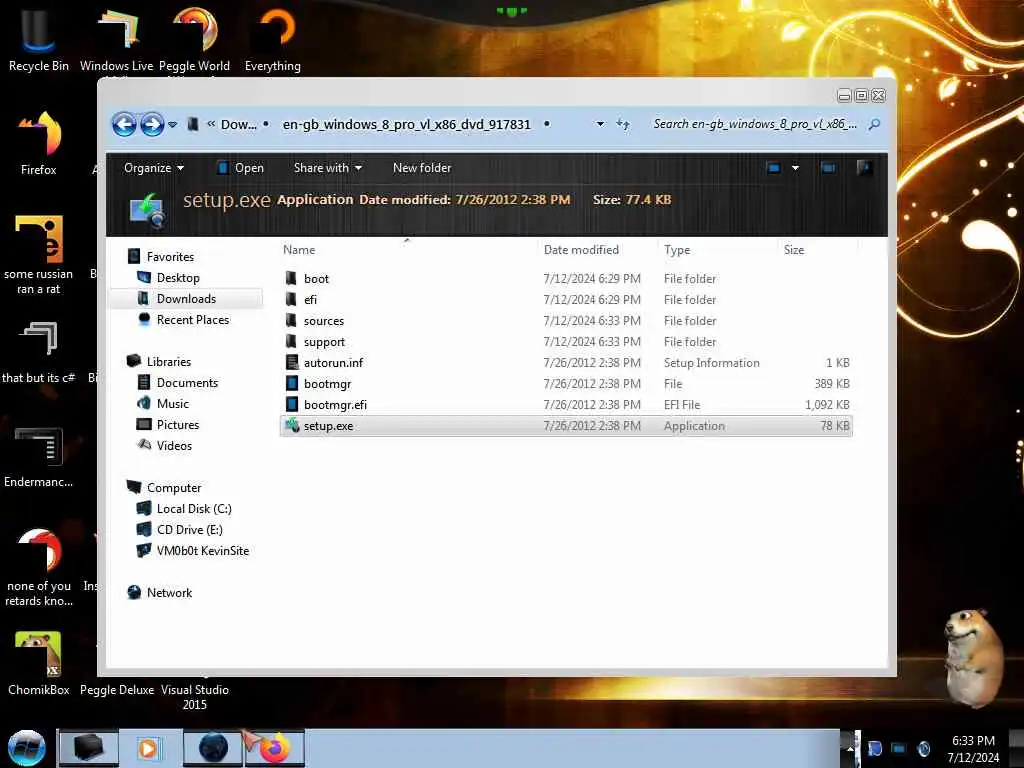This screenshot has height=768, width=1024.
Task: Click Favorites in the navigation pane
Action: point(170,257)
